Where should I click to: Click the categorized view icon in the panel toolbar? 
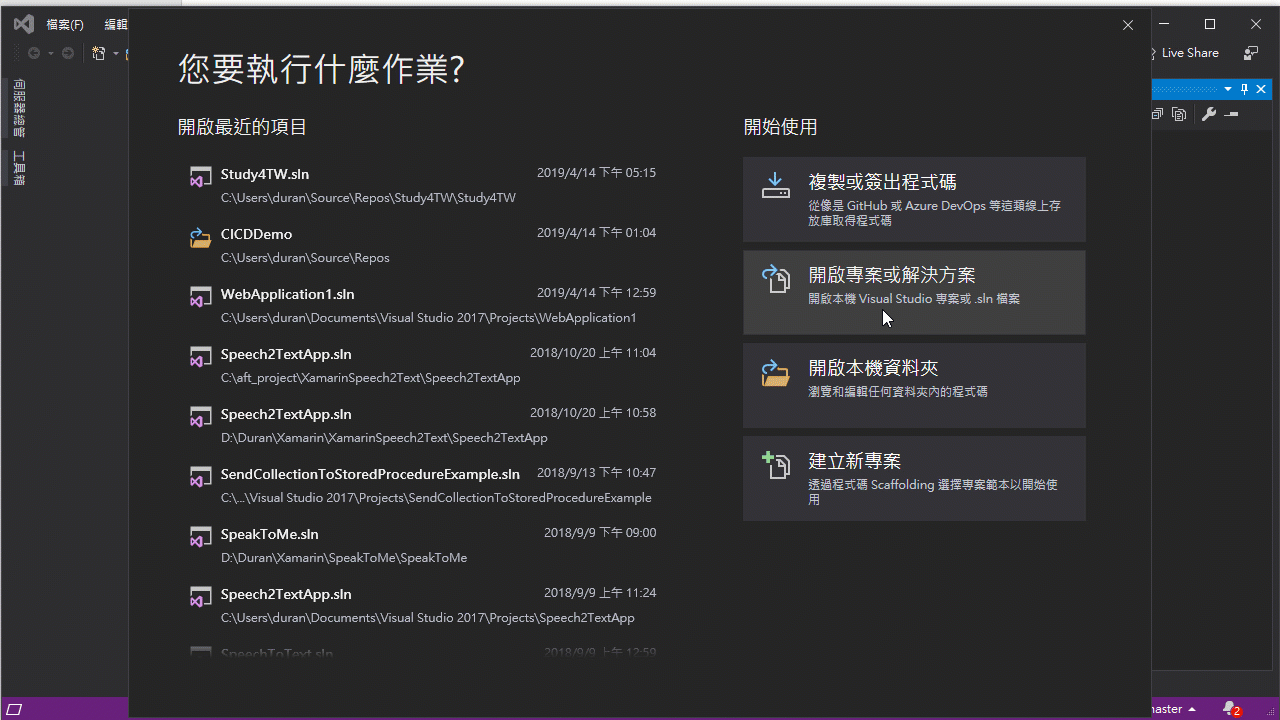[1156, 114]
